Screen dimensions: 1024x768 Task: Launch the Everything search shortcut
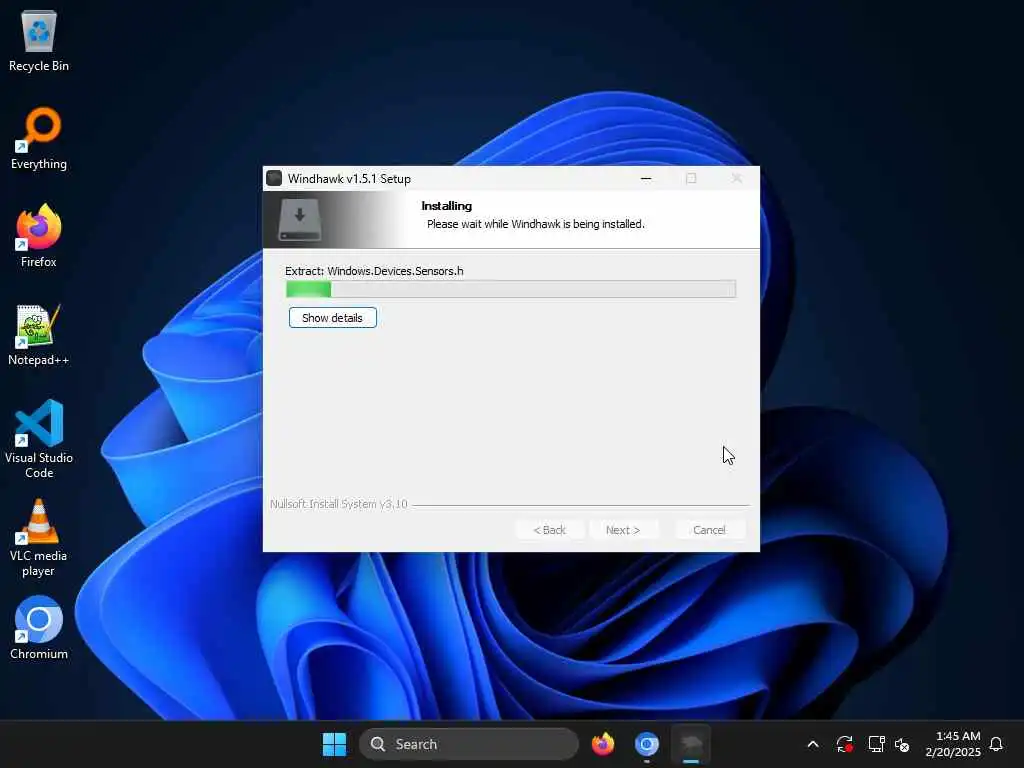pos(39,138)
